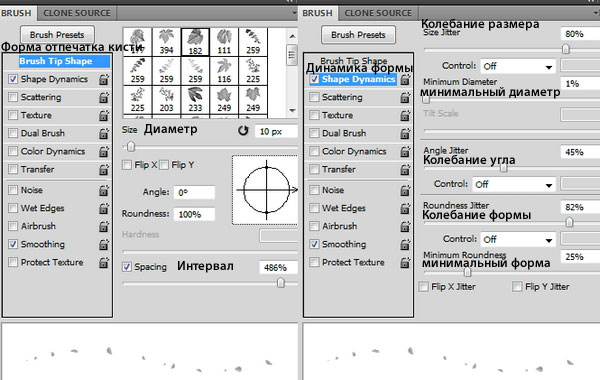Image resolution: width=600 pixels, height=380 pixels.
Task: Click lock icon for Transfer, left panel
Action: point(104,169)
